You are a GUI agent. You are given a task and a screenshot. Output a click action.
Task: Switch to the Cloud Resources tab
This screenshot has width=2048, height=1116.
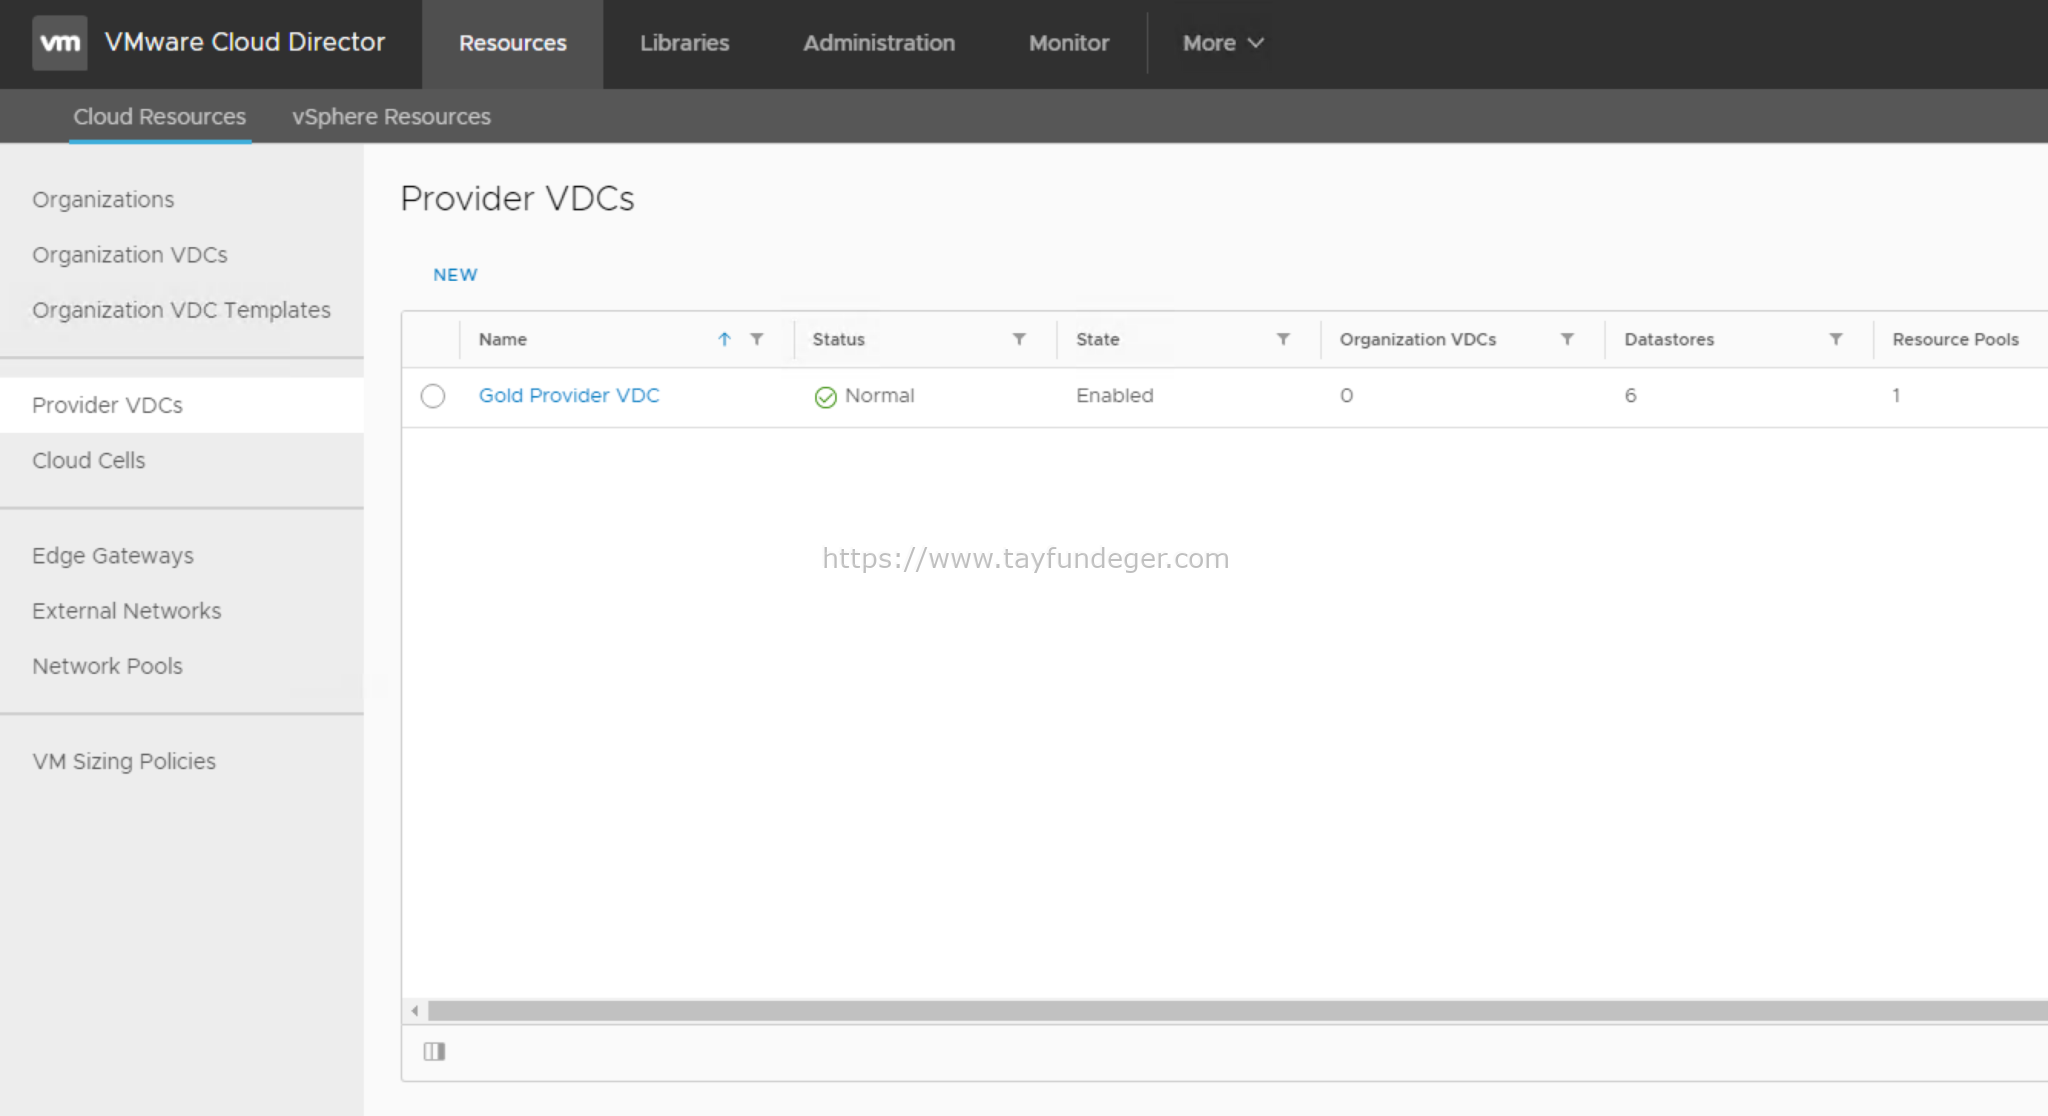click(159, 116)
